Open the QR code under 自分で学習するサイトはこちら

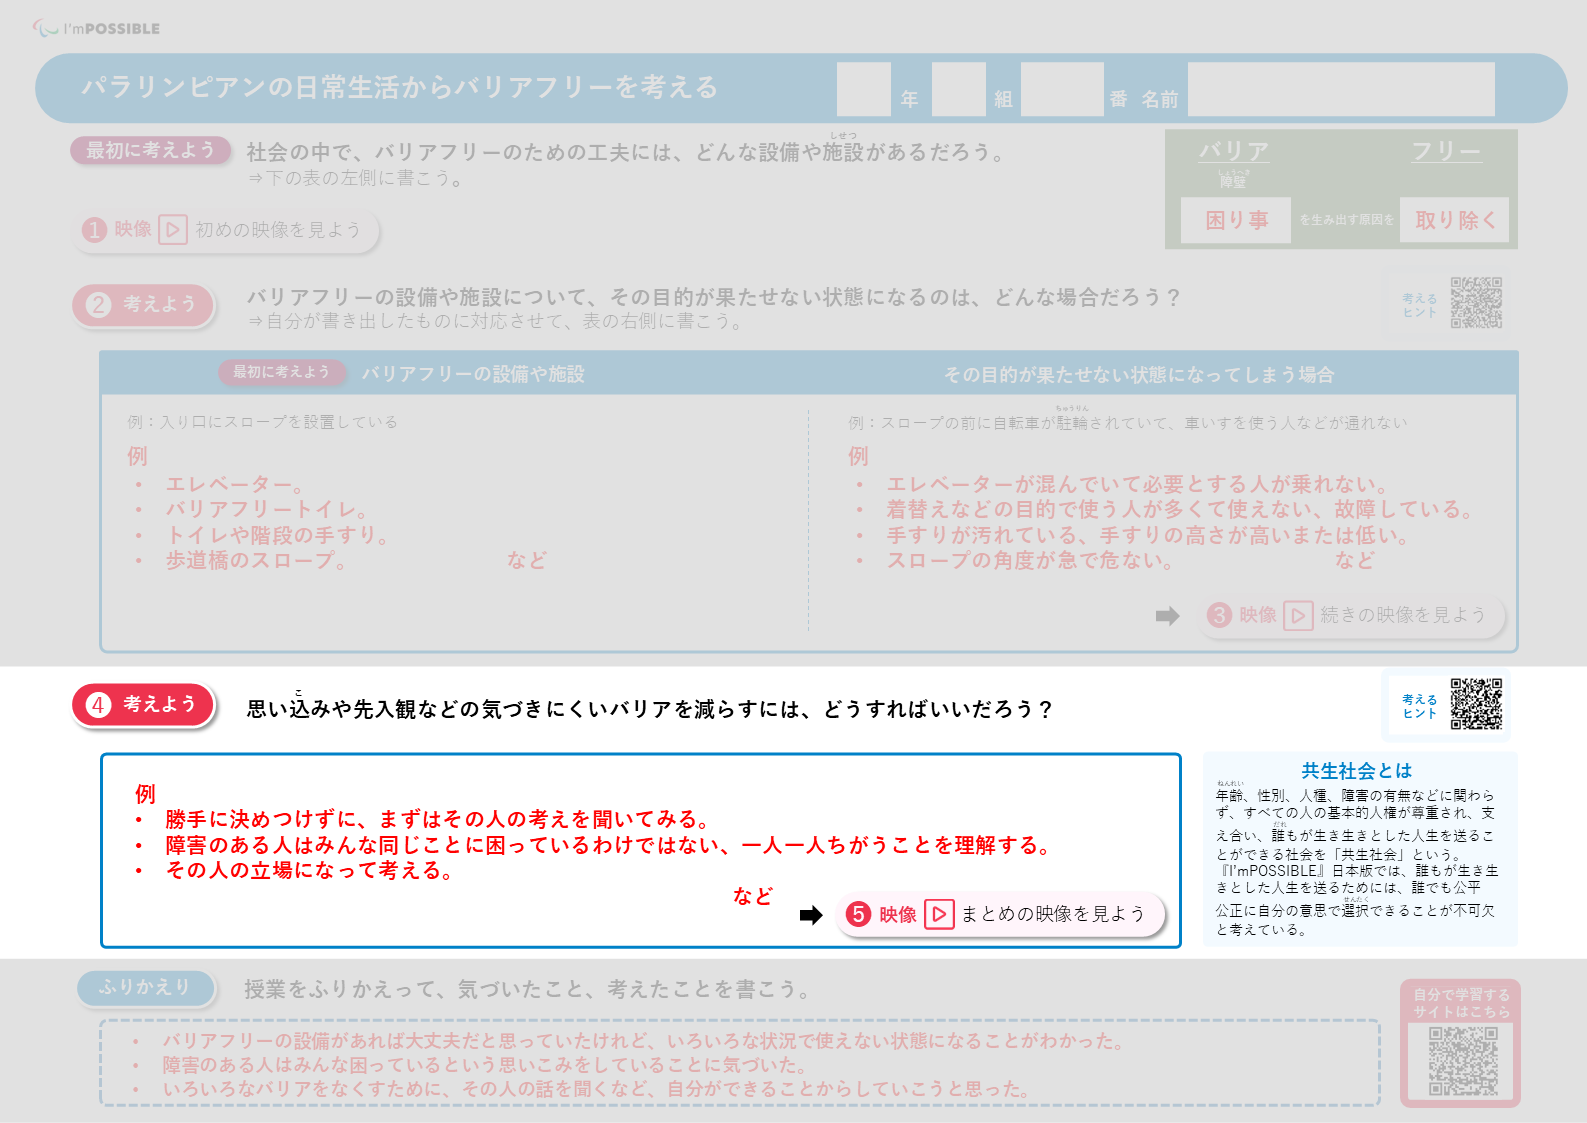pyautogui.click(x=1462, y=1061)
